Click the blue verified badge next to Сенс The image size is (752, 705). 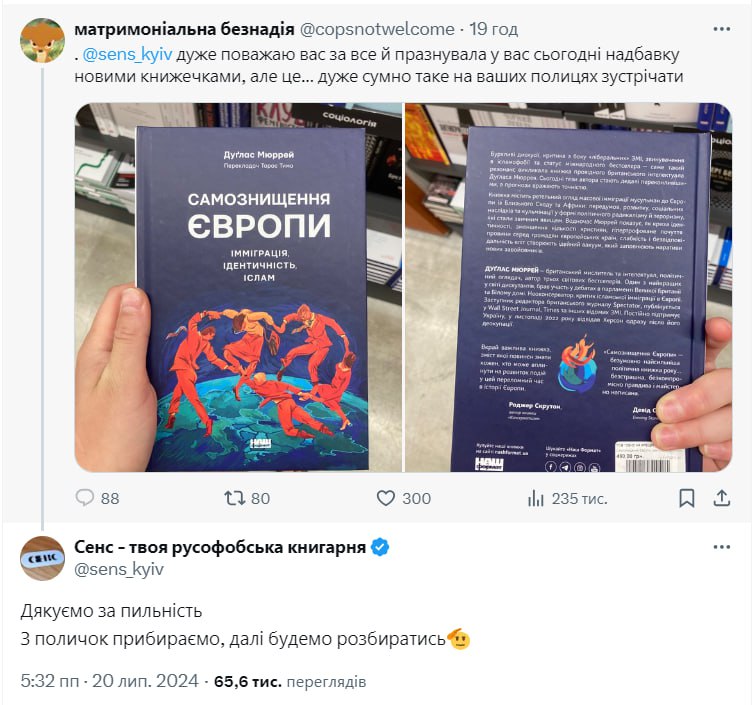click(x=380, y=547)
